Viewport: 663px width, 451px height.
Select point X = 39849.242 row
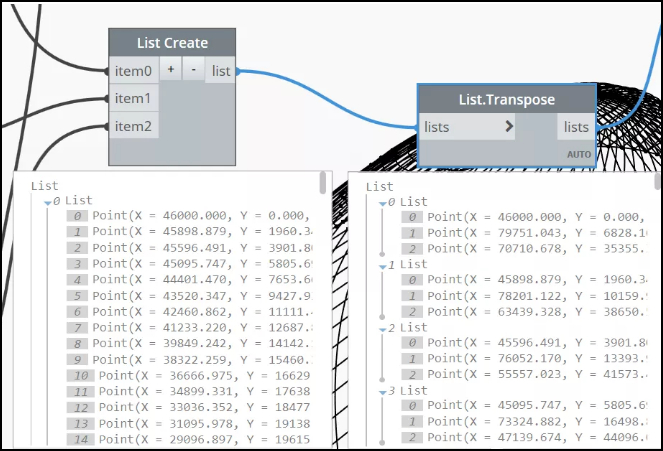pyautogui.click(x=189, y=343)
